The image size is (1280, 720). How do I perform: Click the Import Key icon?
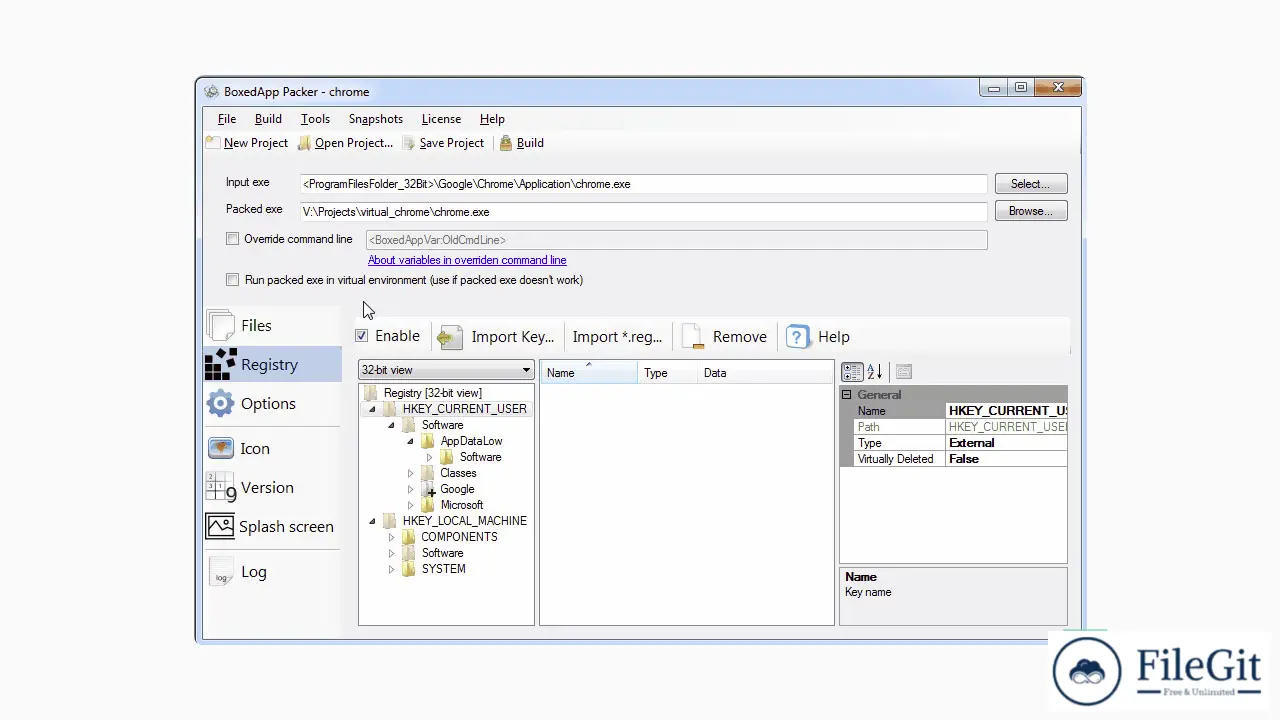[450, 337]
